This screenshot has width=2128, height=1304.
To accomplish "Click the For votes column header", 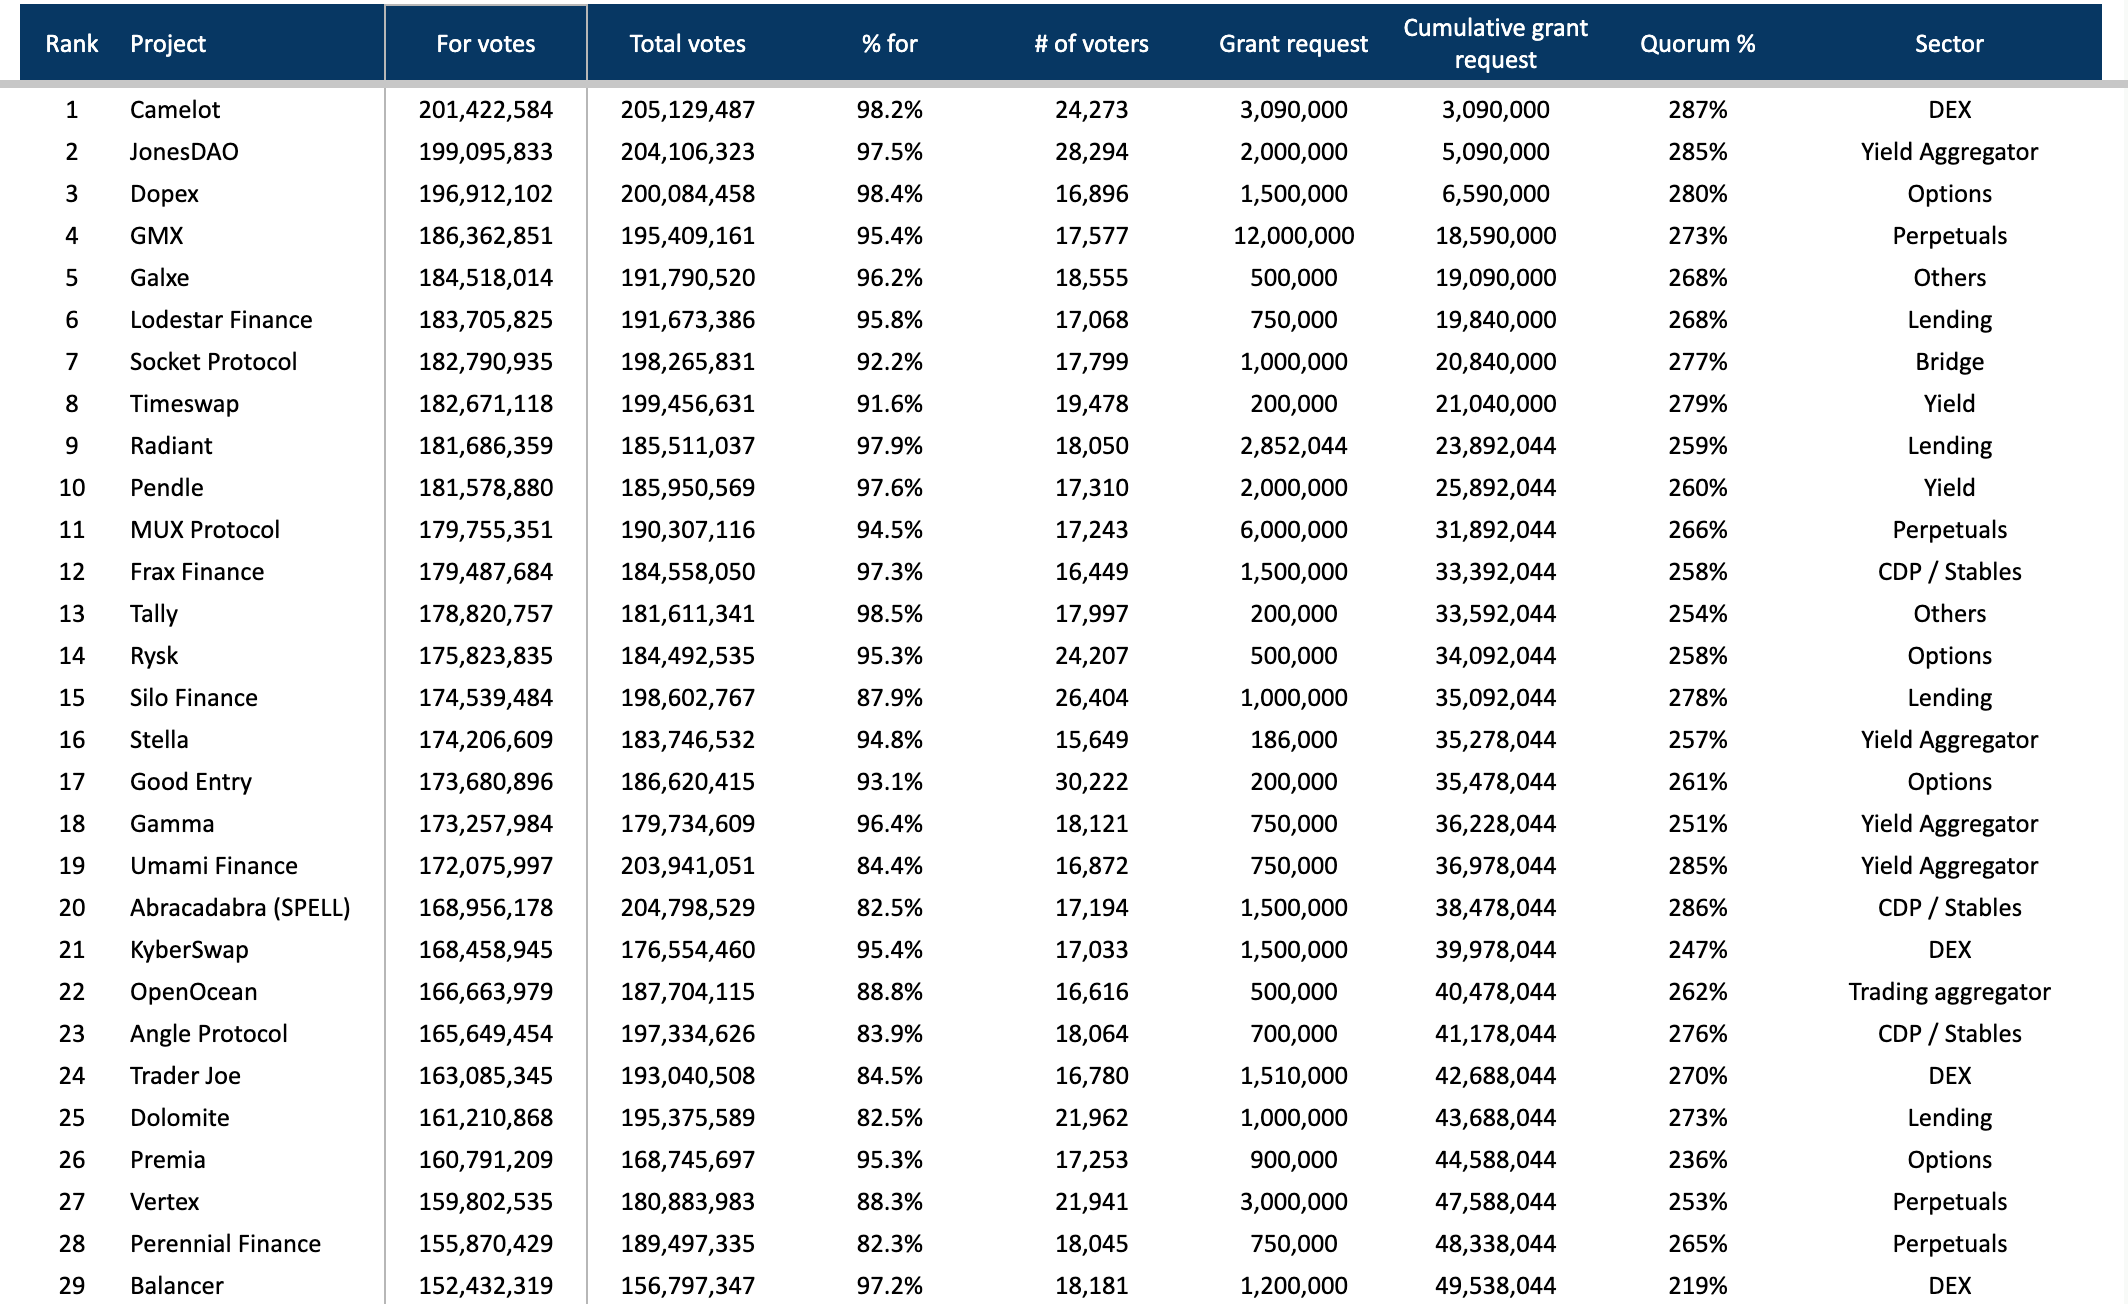I will pos(485,44).
